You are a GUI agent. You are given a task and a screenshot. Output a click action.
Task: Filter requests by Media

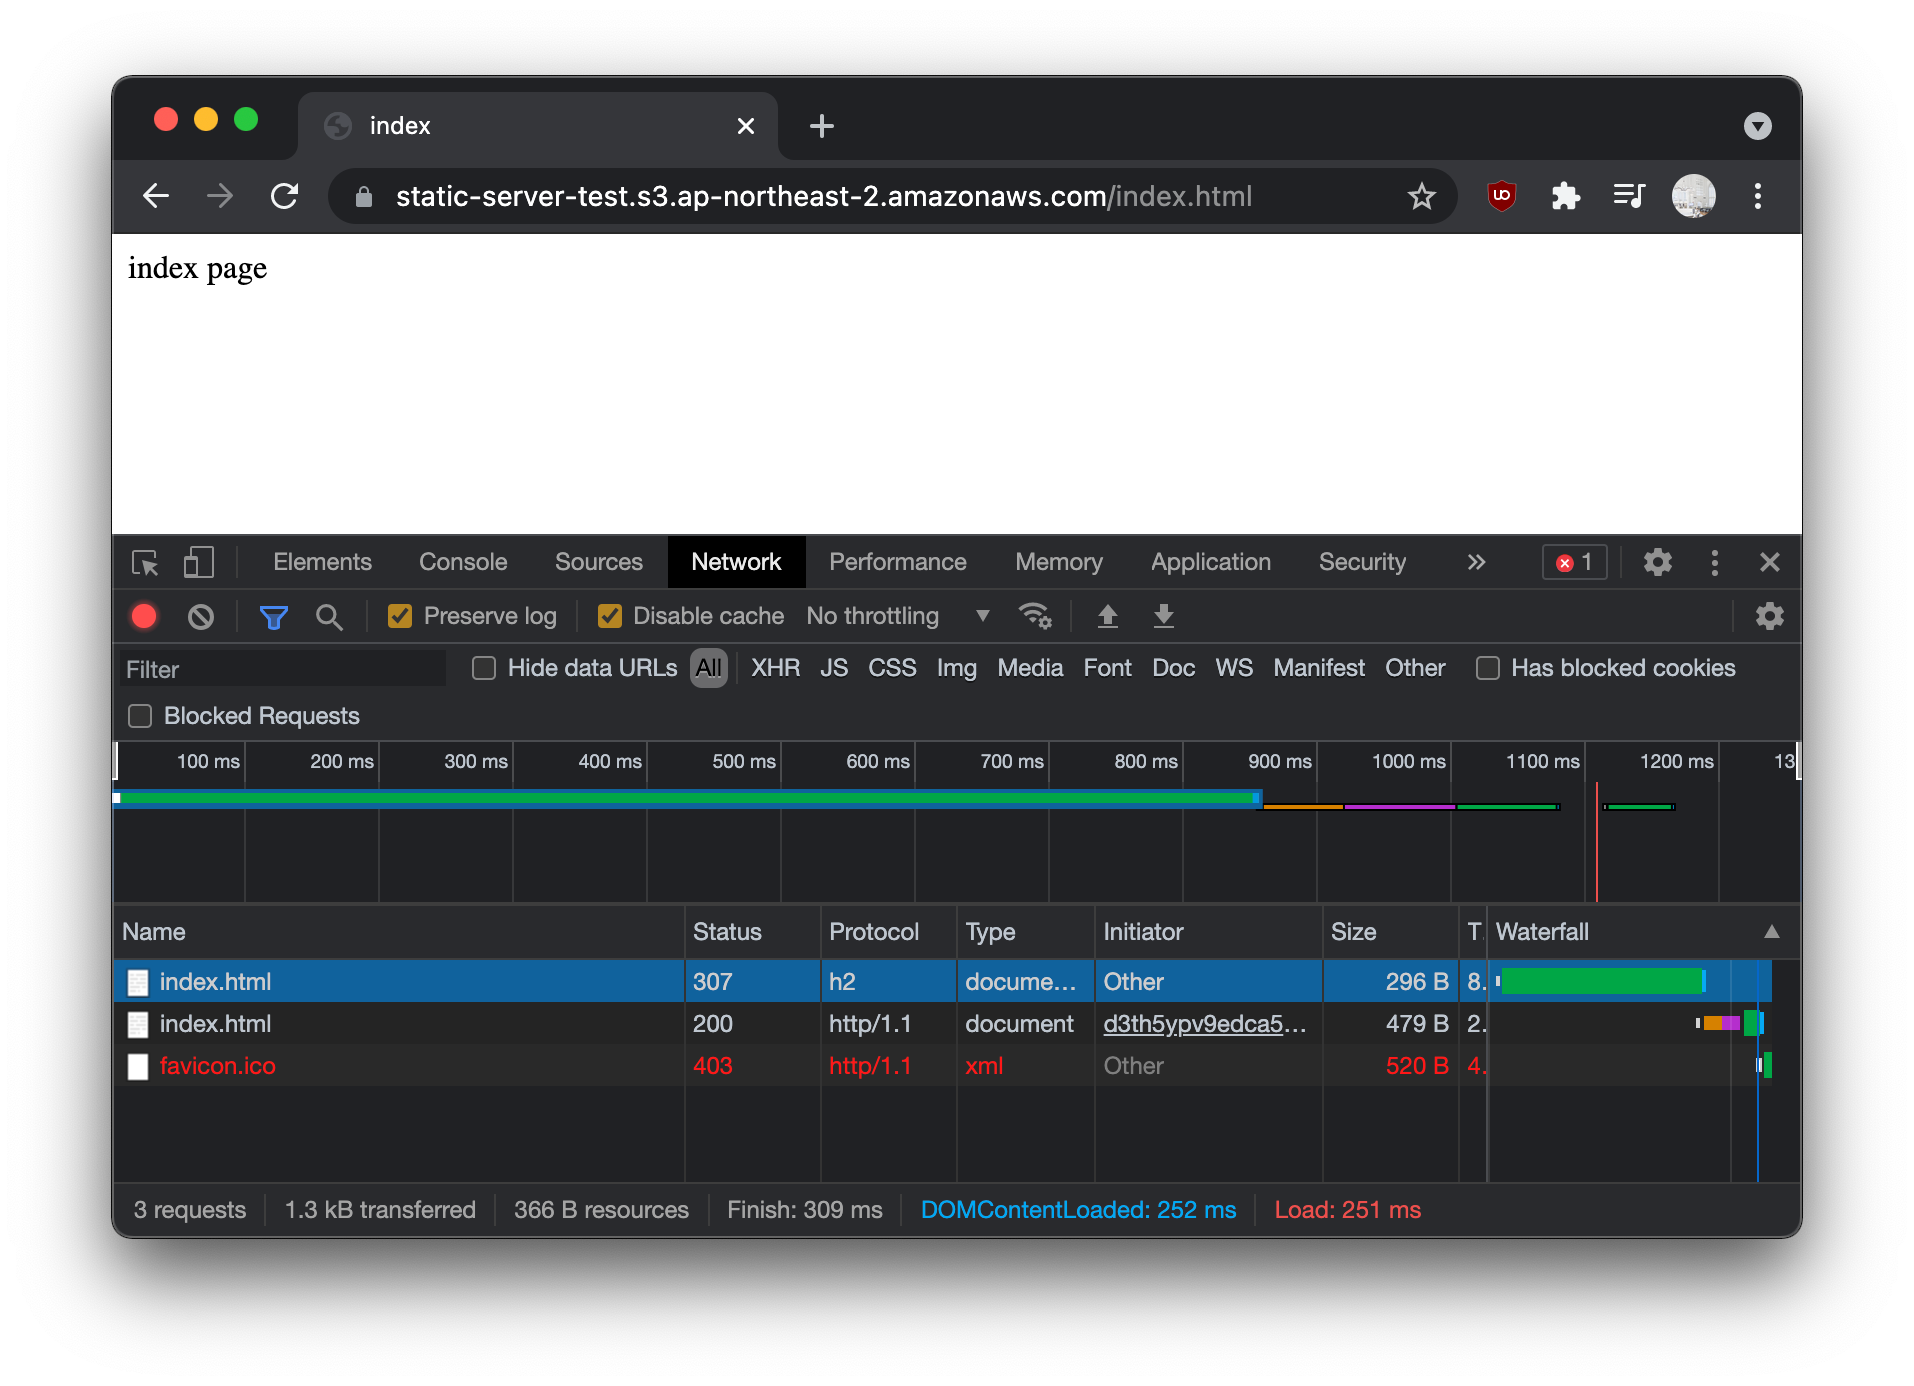(x=1029, y=668)
